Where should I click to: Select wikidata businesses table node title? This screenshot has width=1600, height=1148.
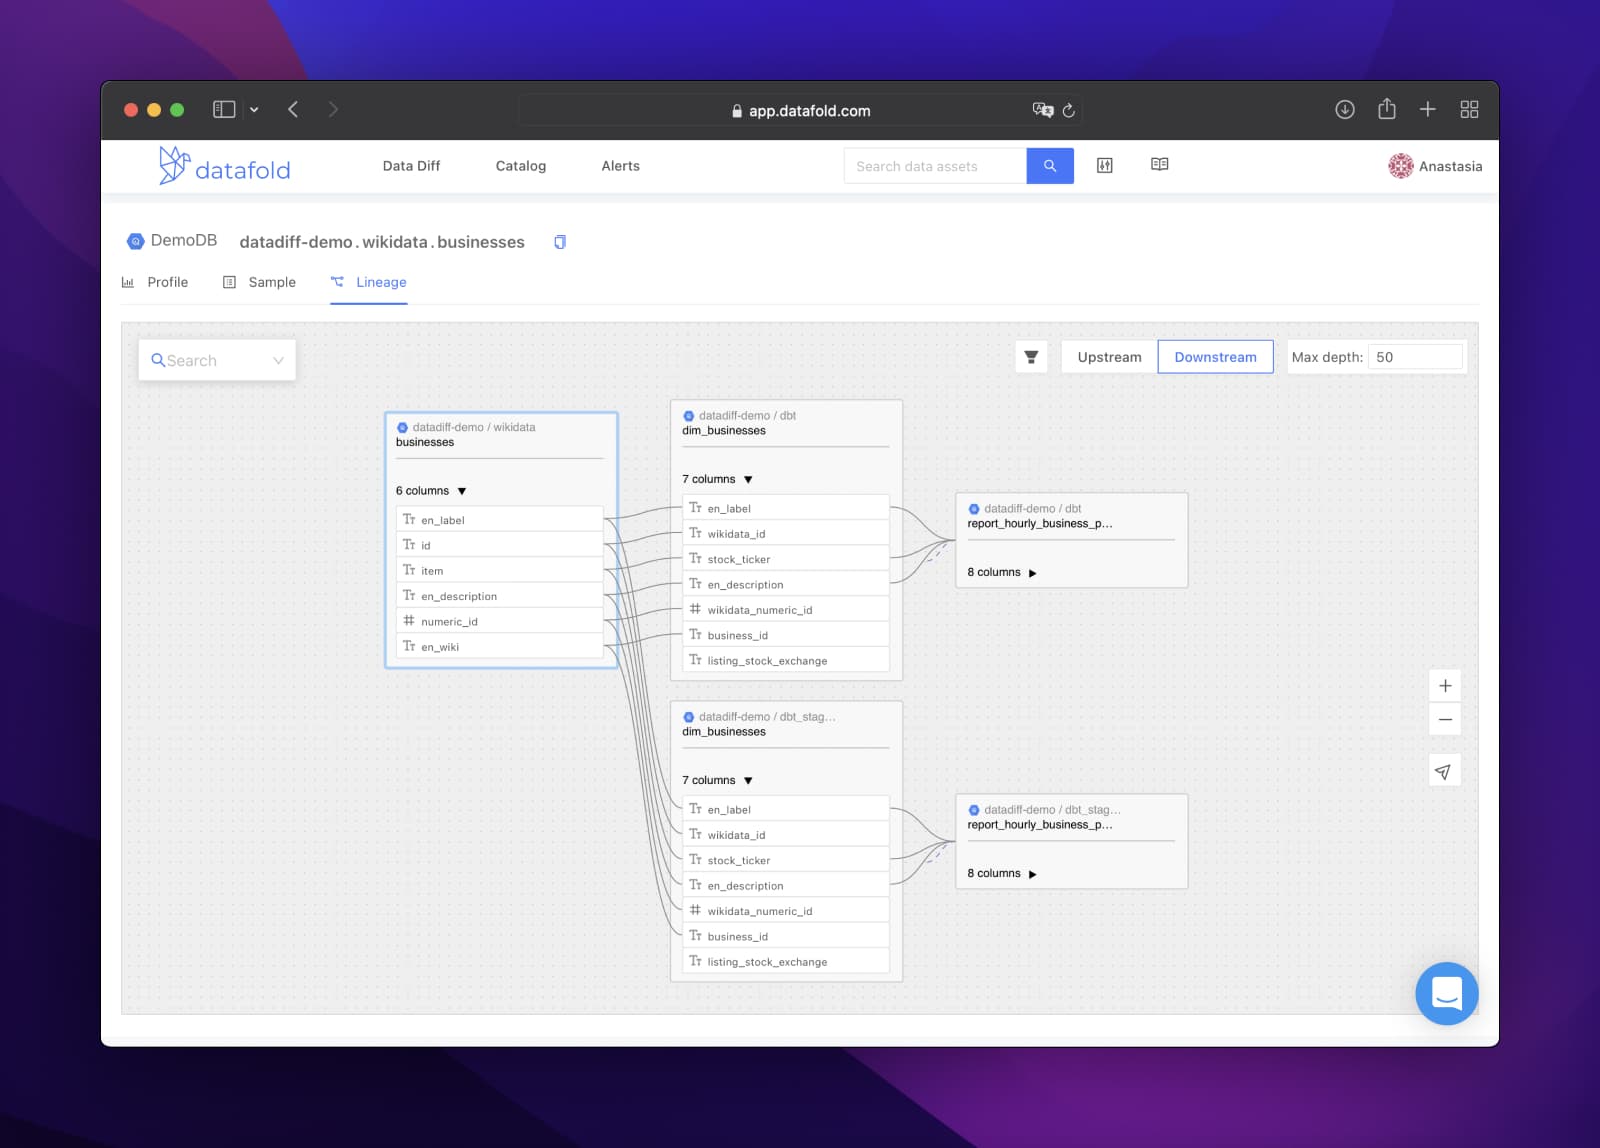pyautogui.click(x=425, y=442)
